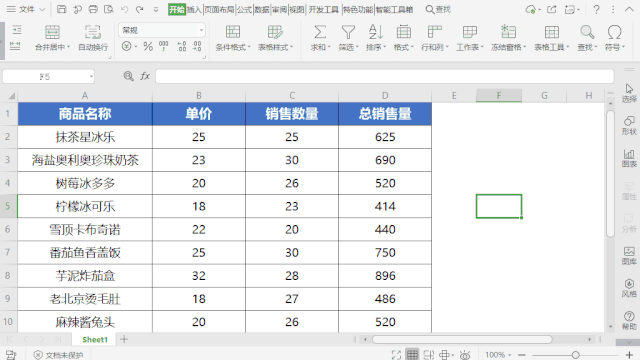640x360 pixels.
Task: Select column header D
Action: (385, 96)
